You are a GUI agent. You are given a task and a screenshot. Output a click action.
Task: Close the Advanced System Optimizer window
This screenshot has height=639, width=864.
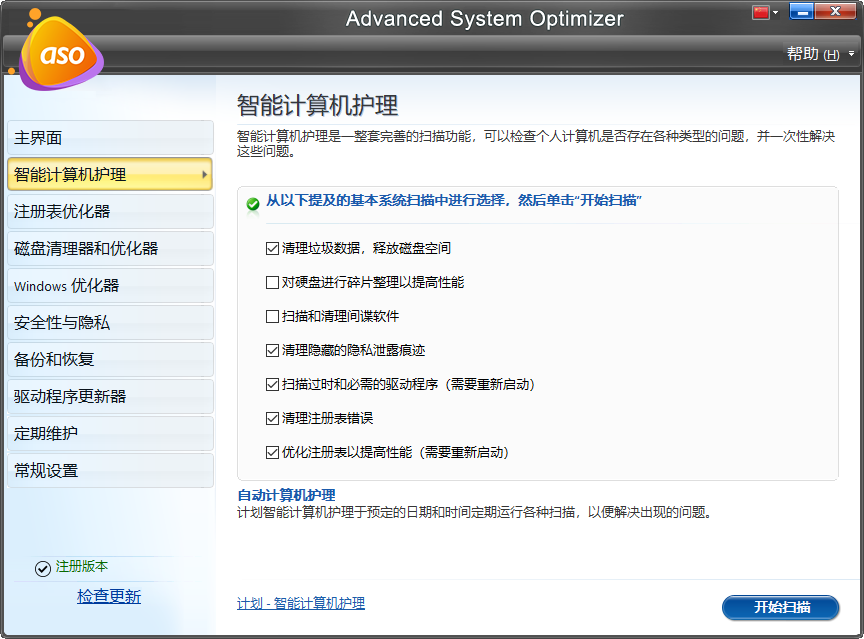[x=835, y=11]
